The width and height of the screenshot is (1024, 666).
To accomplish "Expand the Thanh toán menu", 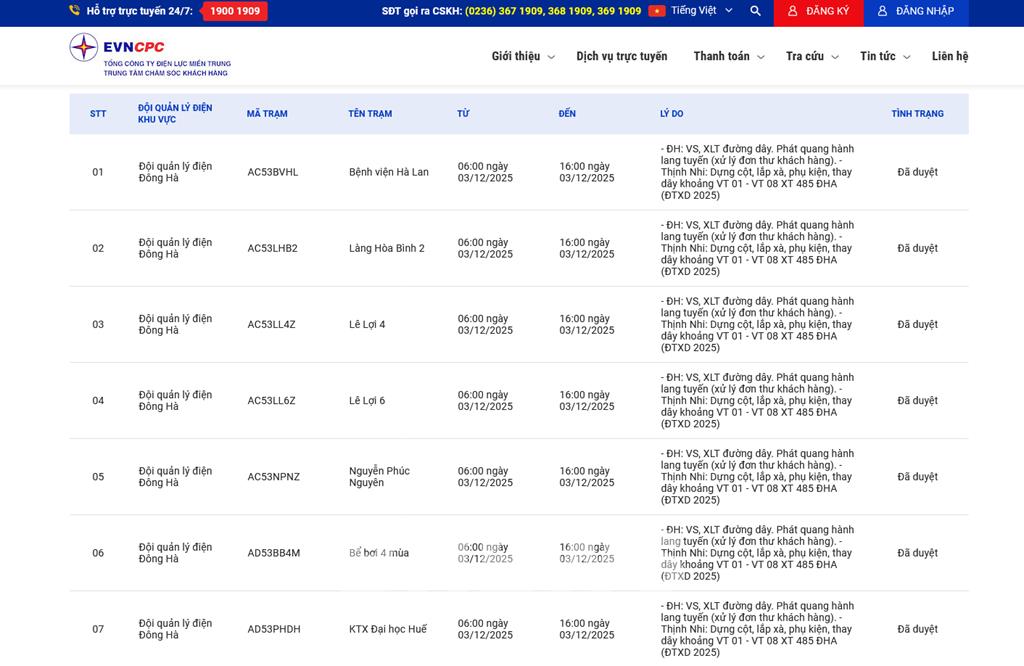I will point(728,56).
